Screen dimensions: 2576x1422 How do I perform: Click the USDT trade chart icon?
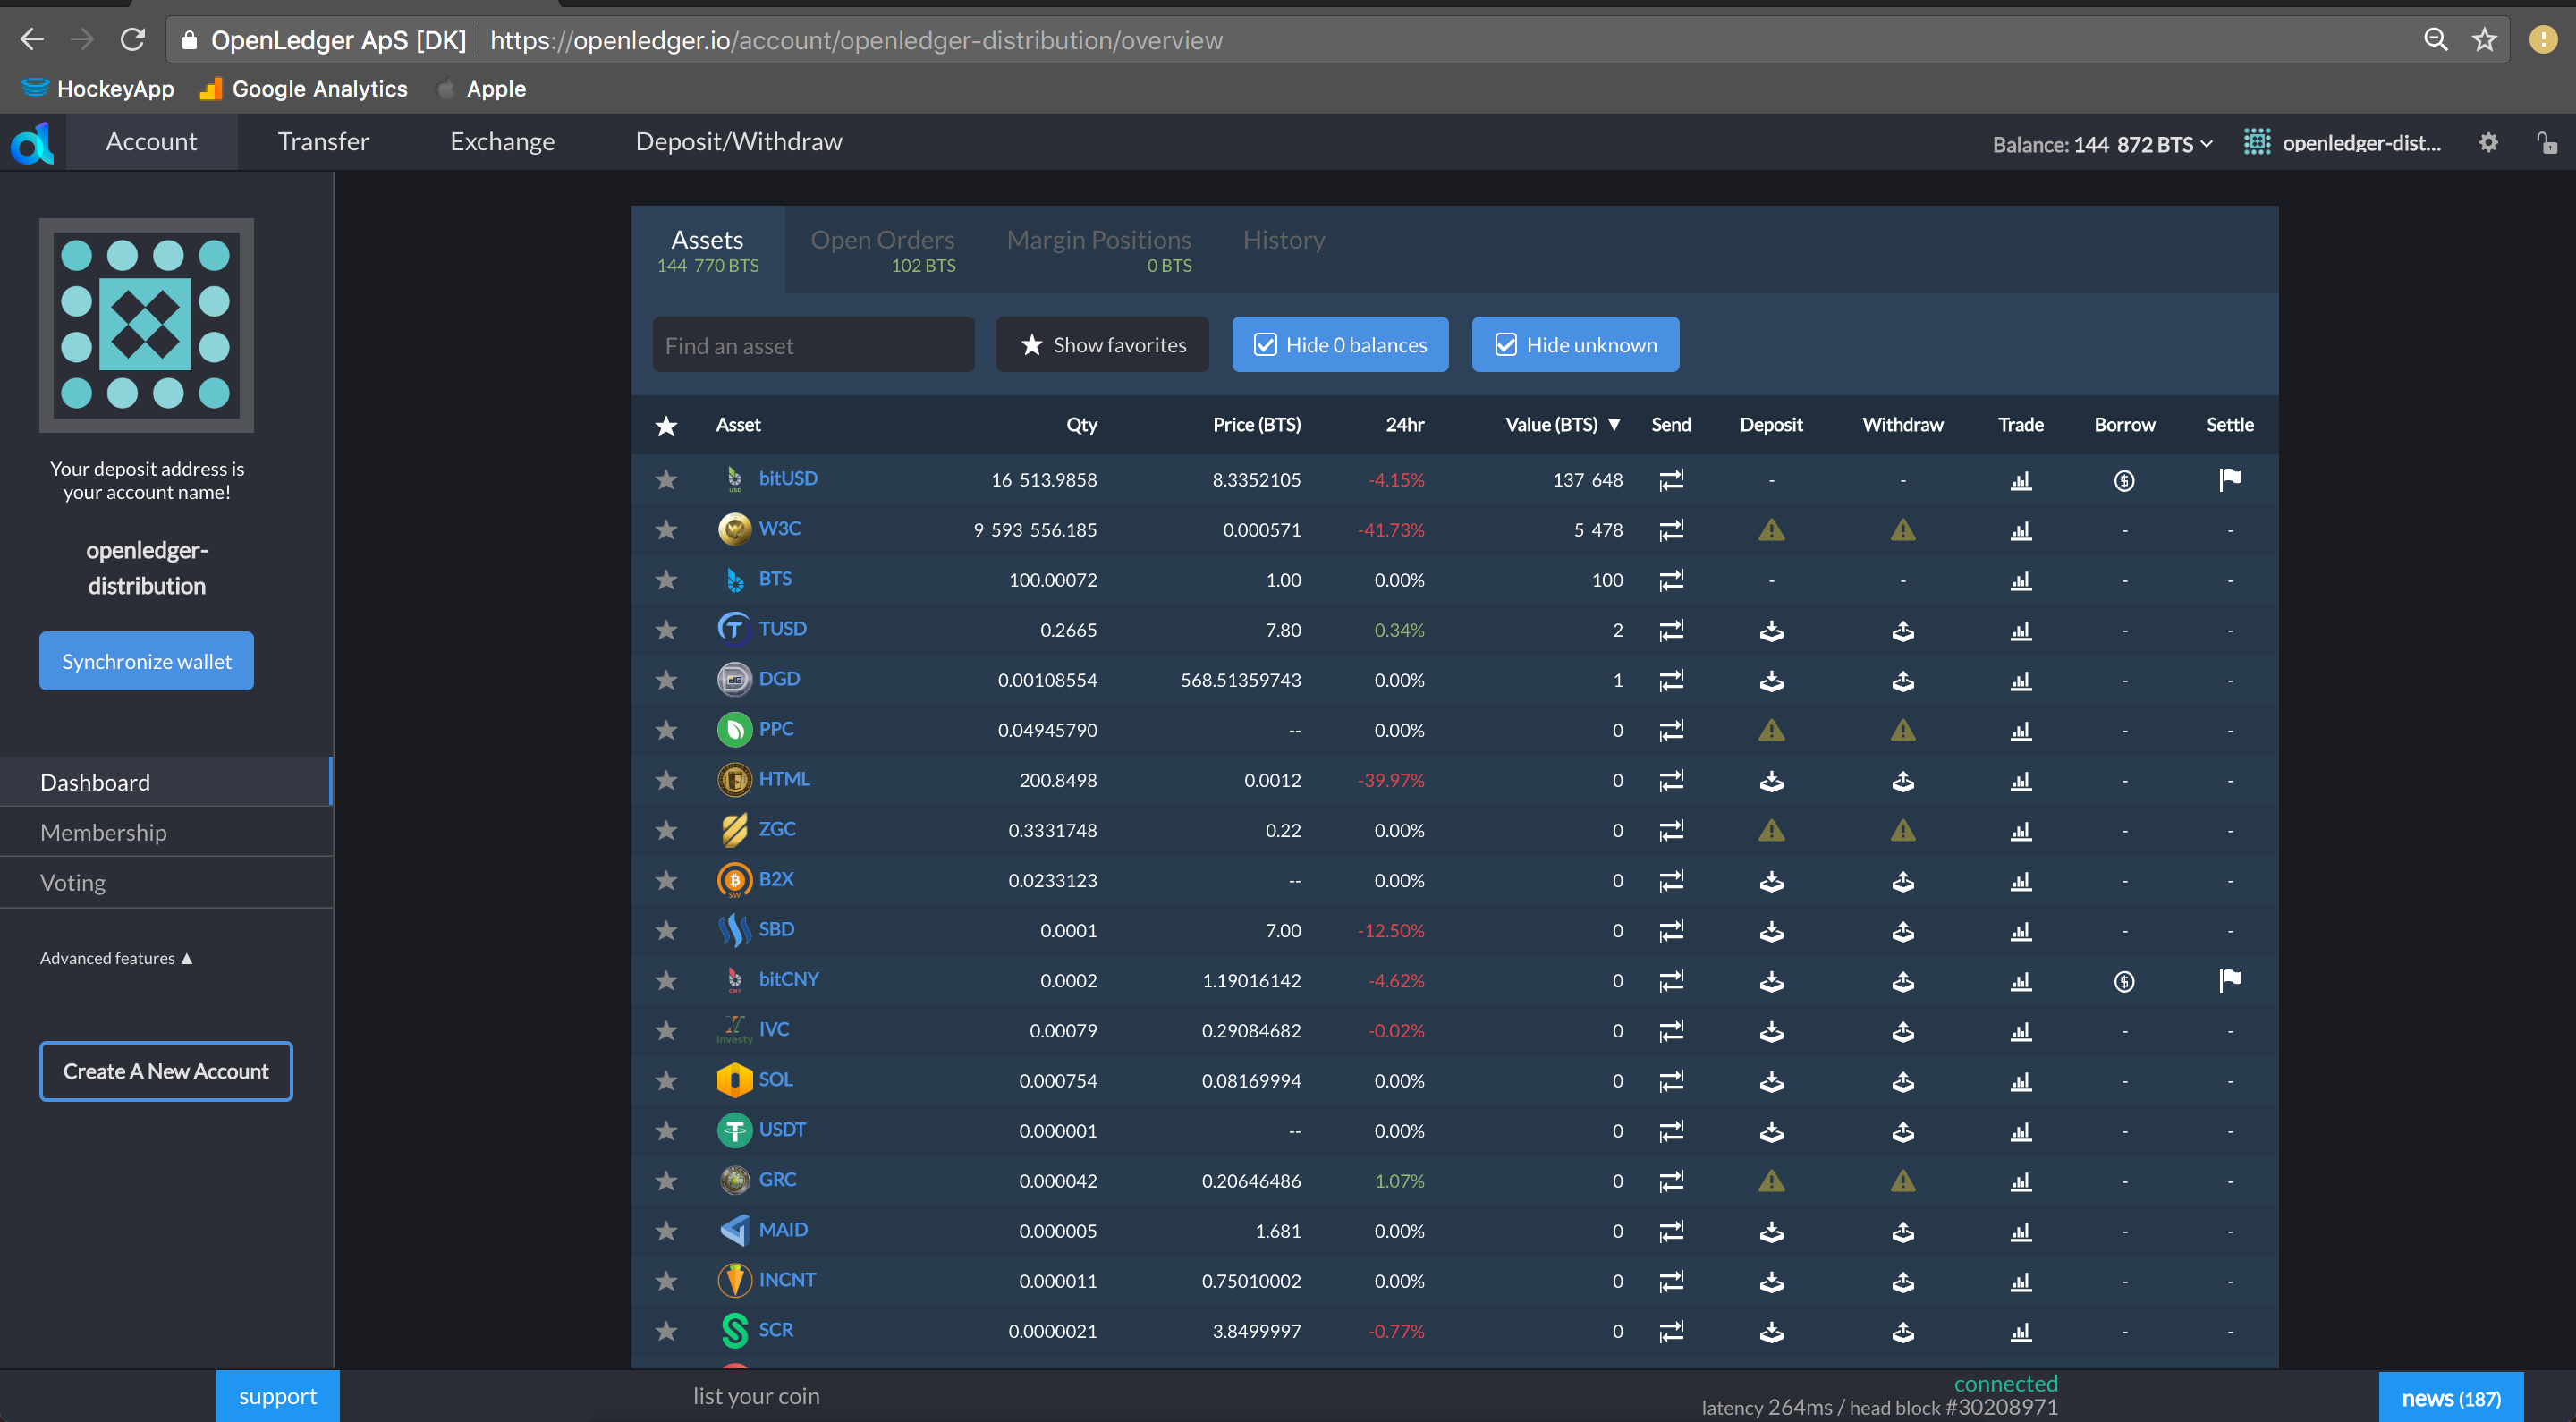tap(2021, 1131)
